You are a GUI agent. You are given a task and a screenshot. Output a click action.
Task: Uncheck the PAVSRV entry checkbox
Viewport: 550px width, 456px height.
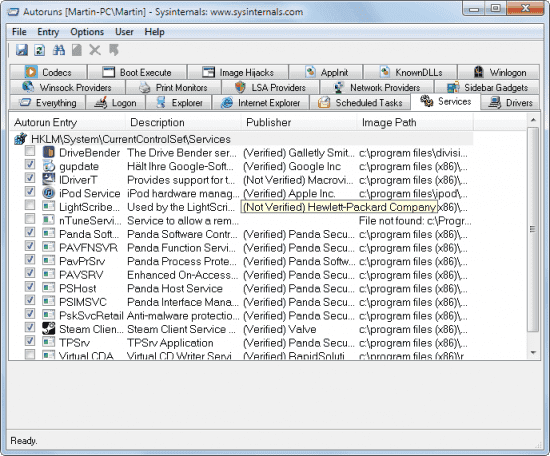click(30, 273)
